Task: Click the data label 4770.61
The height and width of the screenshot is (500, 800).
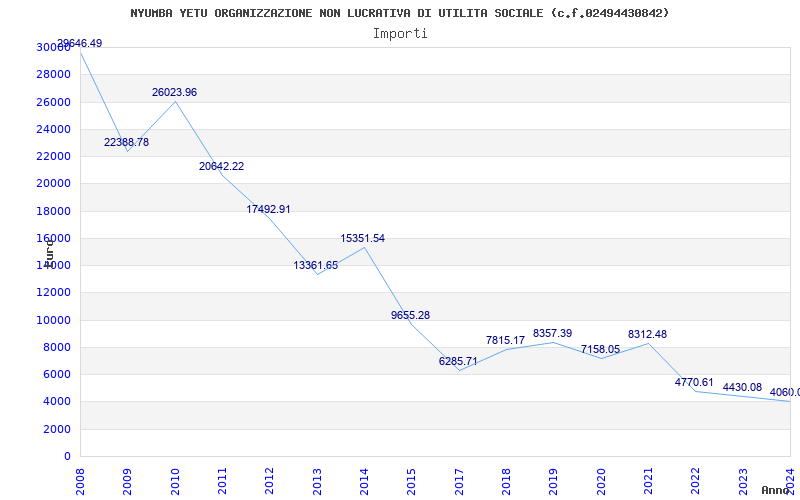Action: coord(694,382)
